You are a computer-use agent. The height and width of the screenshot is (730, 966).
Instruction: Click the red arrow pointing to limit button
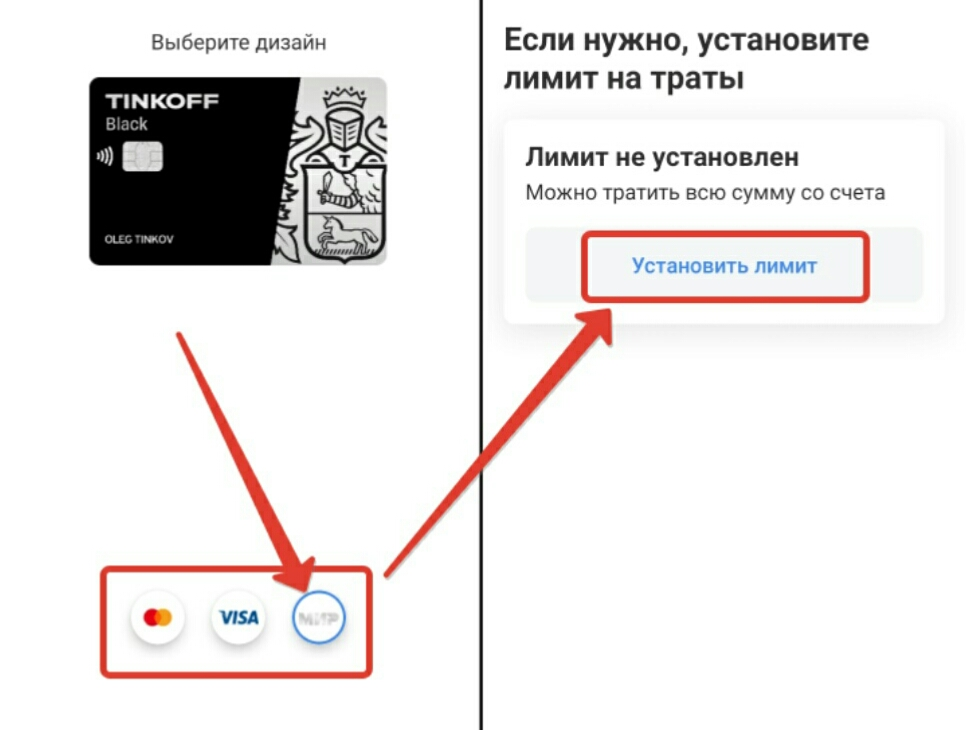tap(499, 444)
